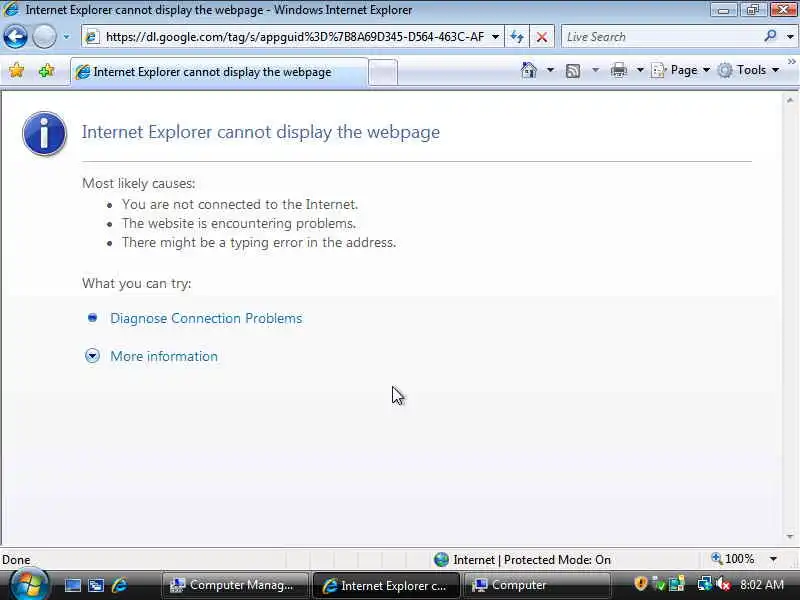Go back with the Back arrow button
This screenshot has height=600, width=800.
(15, 37)
